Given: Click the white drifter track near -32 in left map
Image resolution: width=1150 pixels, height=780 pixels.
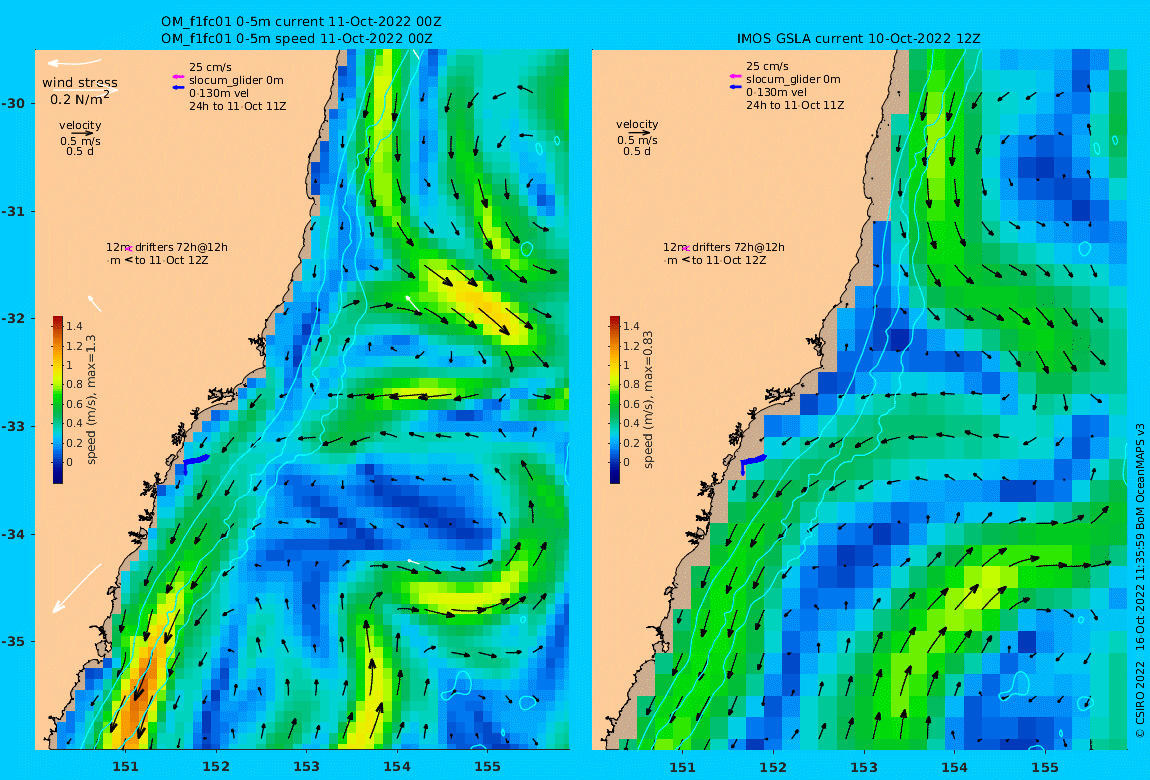Looking at the screenshot, I should [412, 303].
